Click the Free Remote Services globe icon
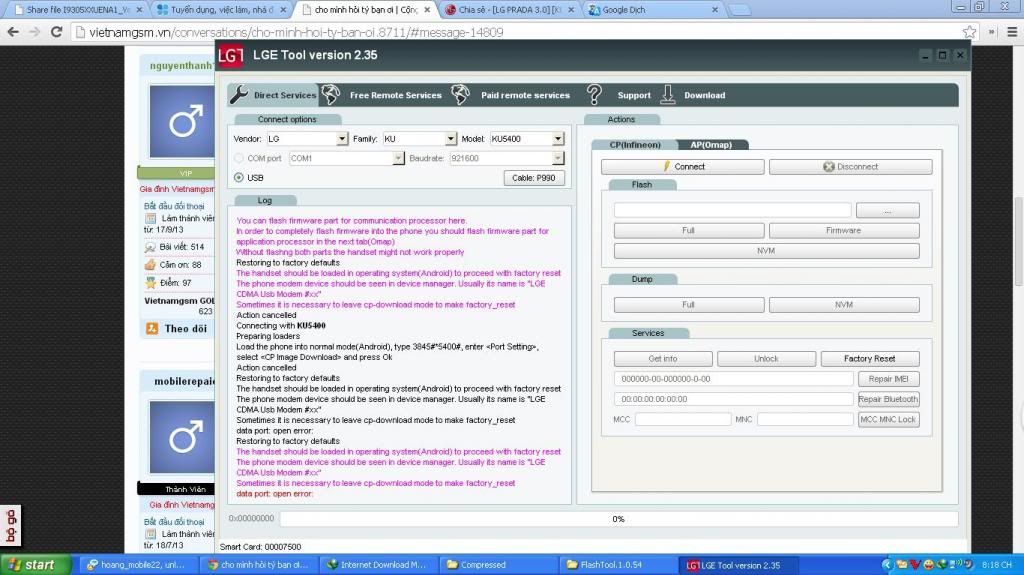 click(330, 95)
